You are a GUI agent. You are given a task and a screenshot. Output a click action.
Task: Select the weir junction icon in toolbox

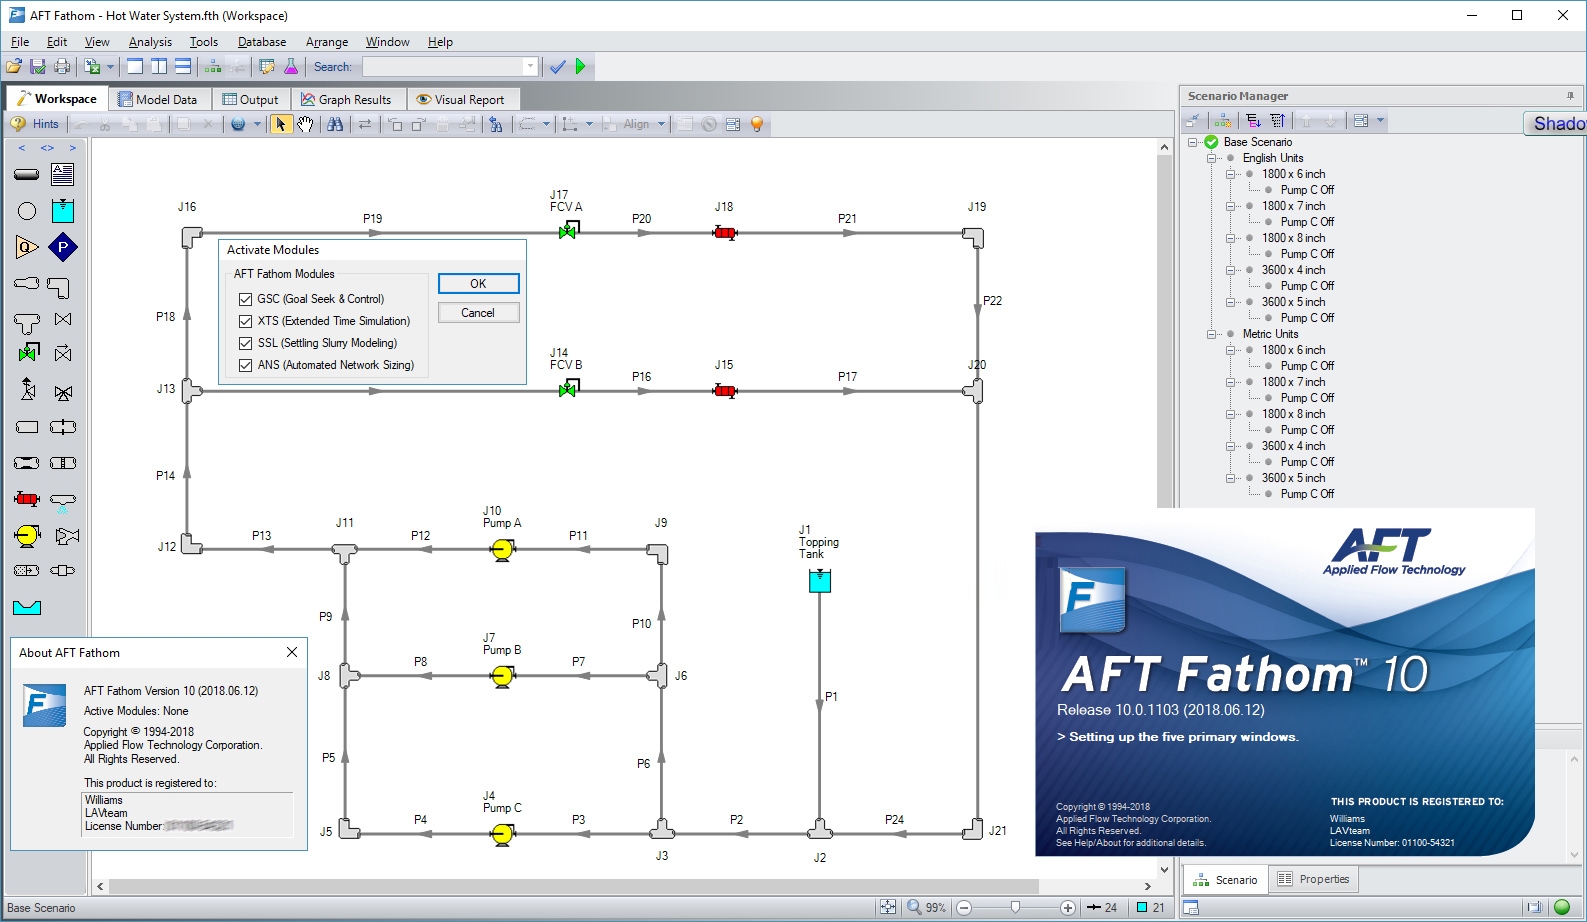(x=27, y=607)
